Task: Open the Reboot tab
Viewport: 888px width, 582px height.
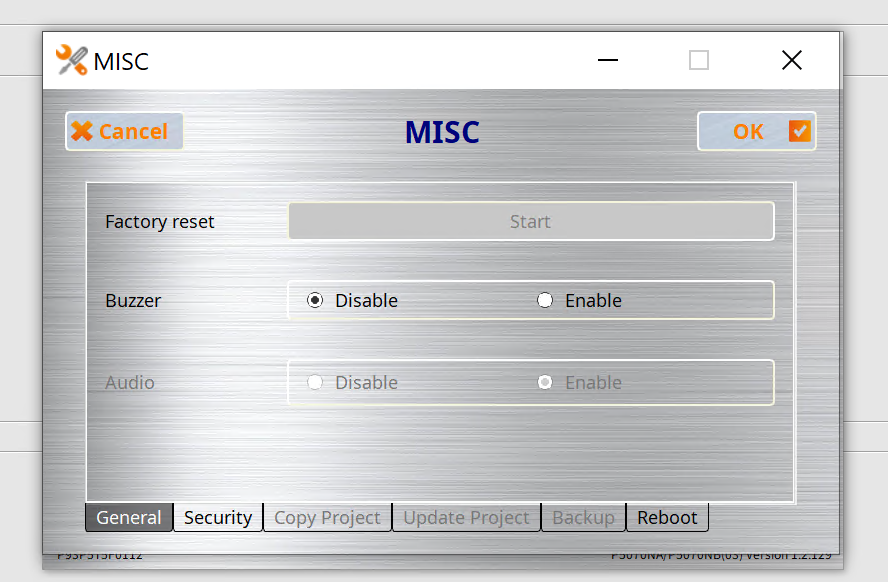Action: (667, 517)
